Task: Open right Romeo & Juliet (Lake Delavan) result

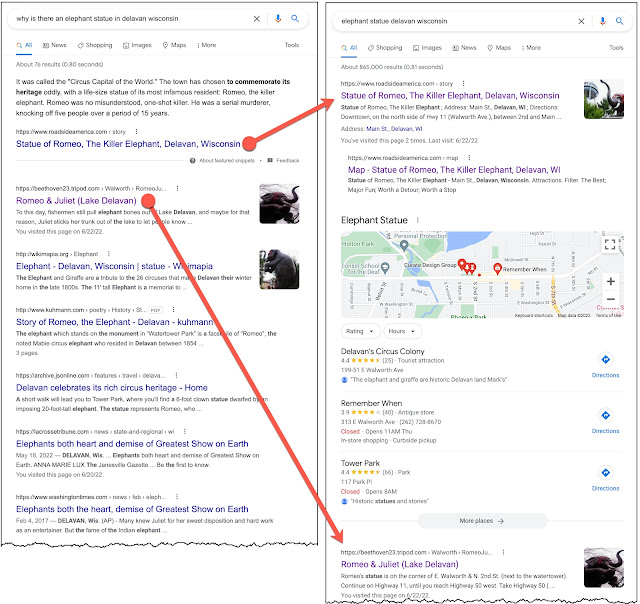Action: (x=400, y=564)
